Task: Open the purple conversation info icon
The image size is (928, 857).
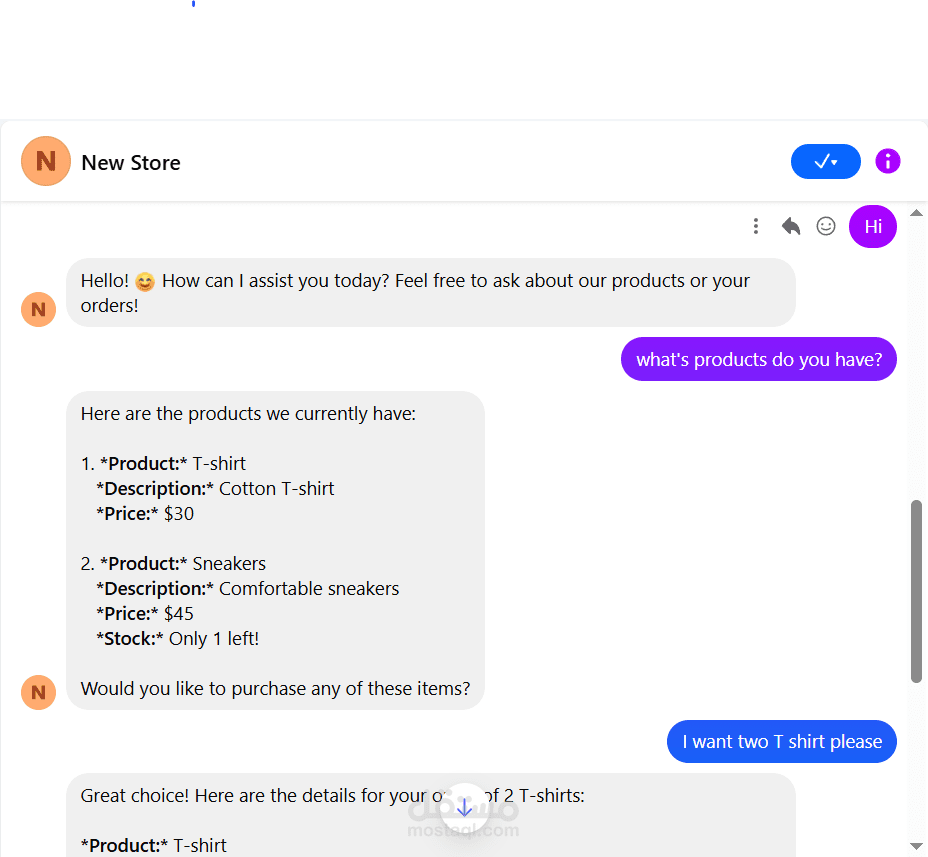Action: [887, 161]
